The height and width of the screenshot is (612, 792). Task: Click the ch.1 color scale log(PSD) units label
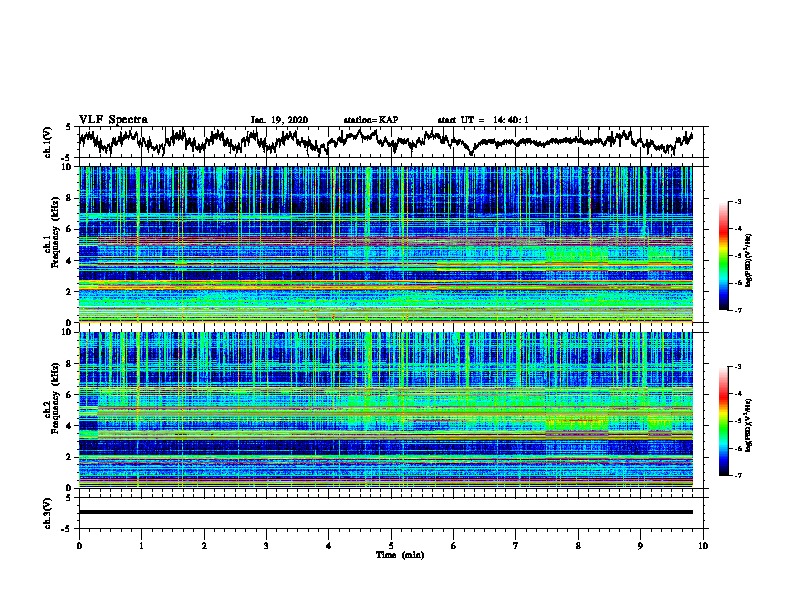[749, 261]
